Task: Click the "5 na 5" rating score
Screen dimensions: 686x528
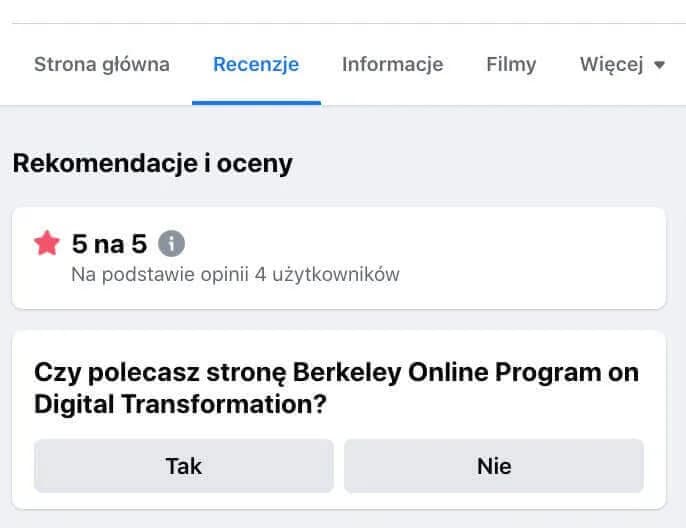Action: (109, 243)
